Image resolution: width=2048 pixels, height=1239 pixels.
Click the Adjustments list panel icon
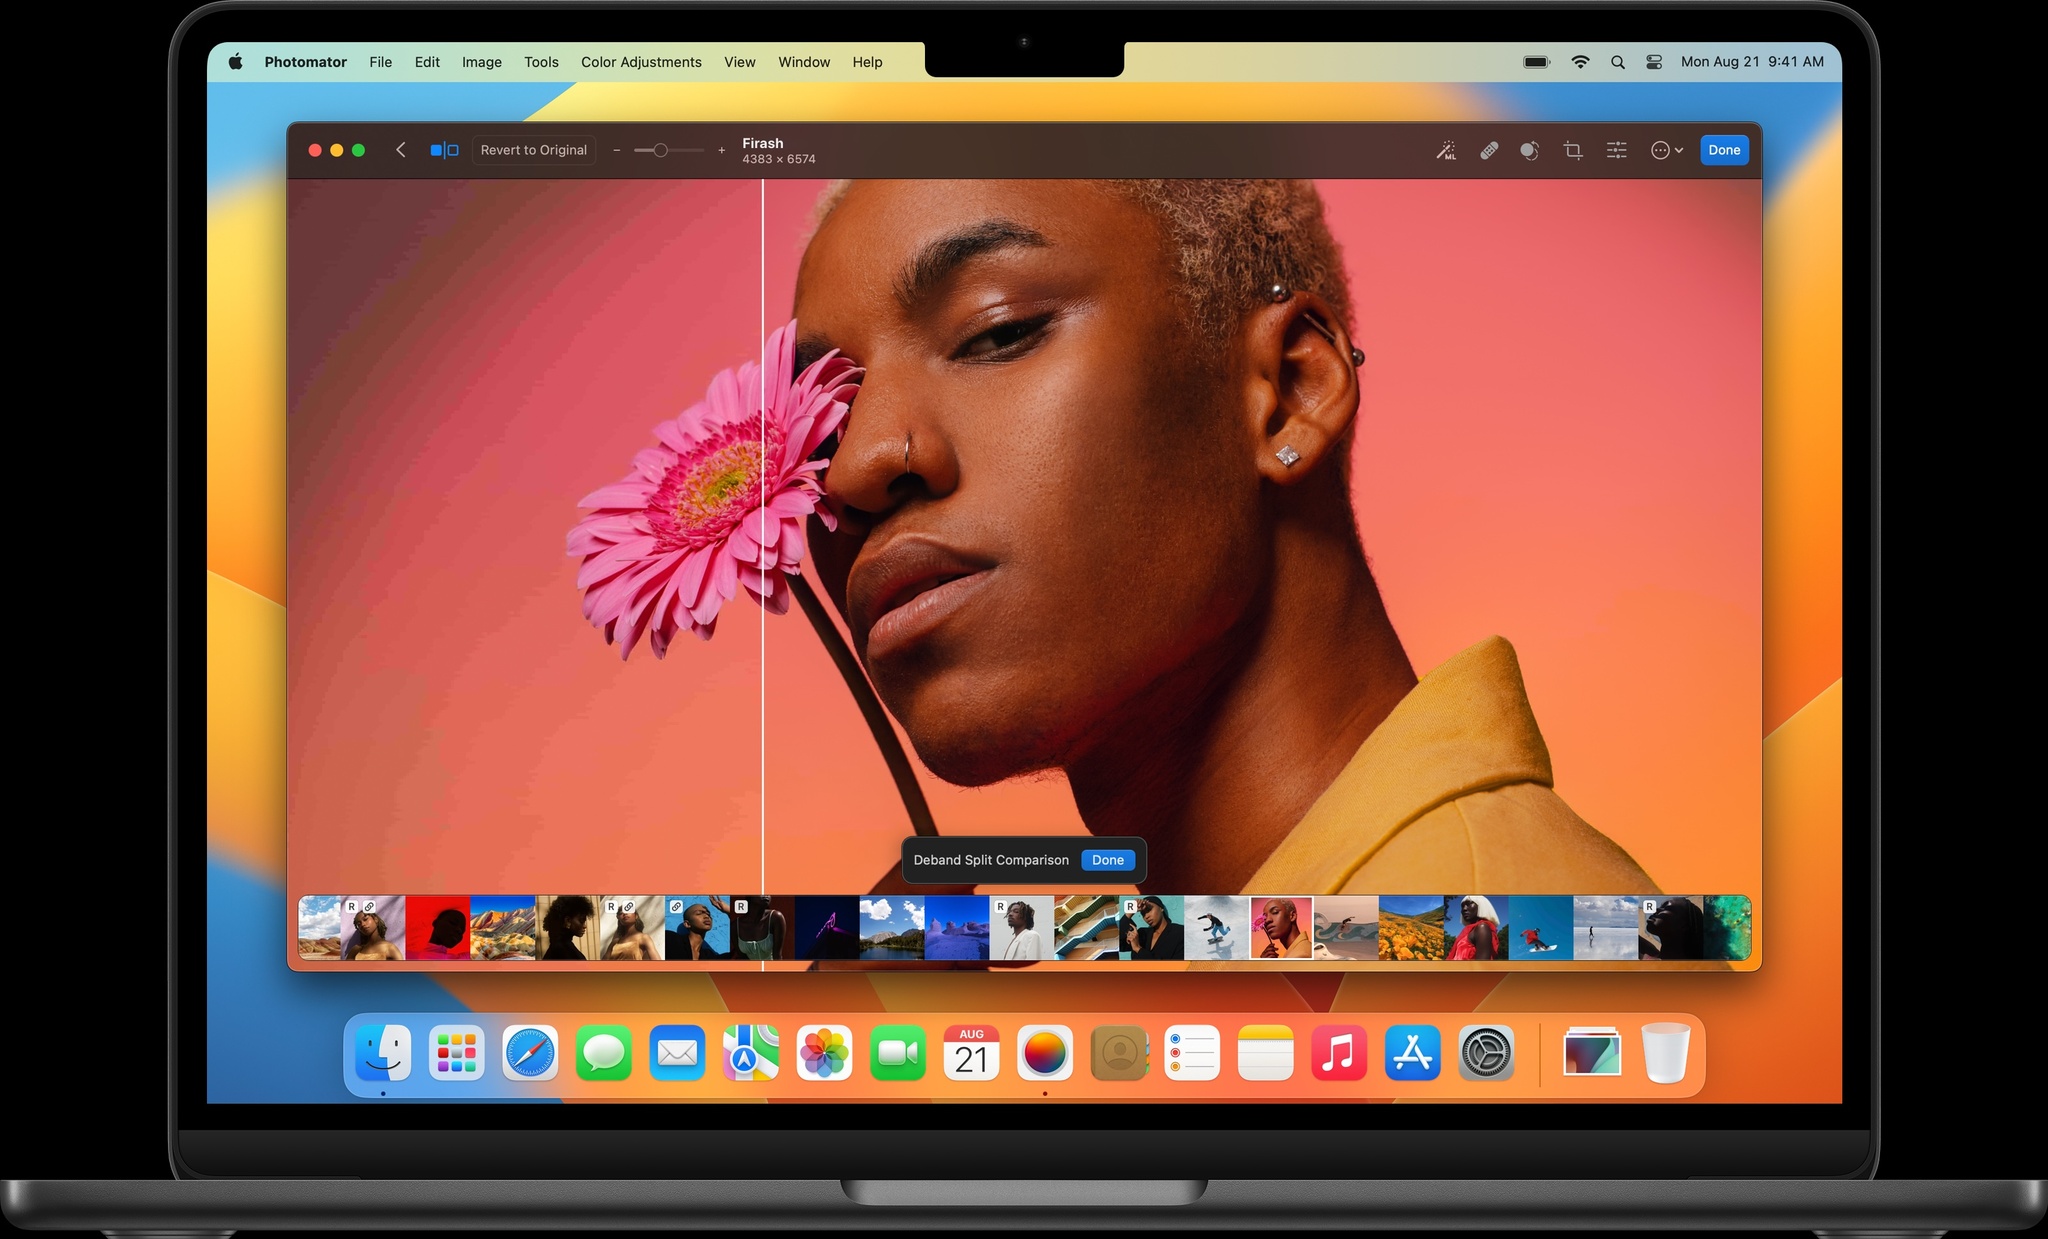1614,149
